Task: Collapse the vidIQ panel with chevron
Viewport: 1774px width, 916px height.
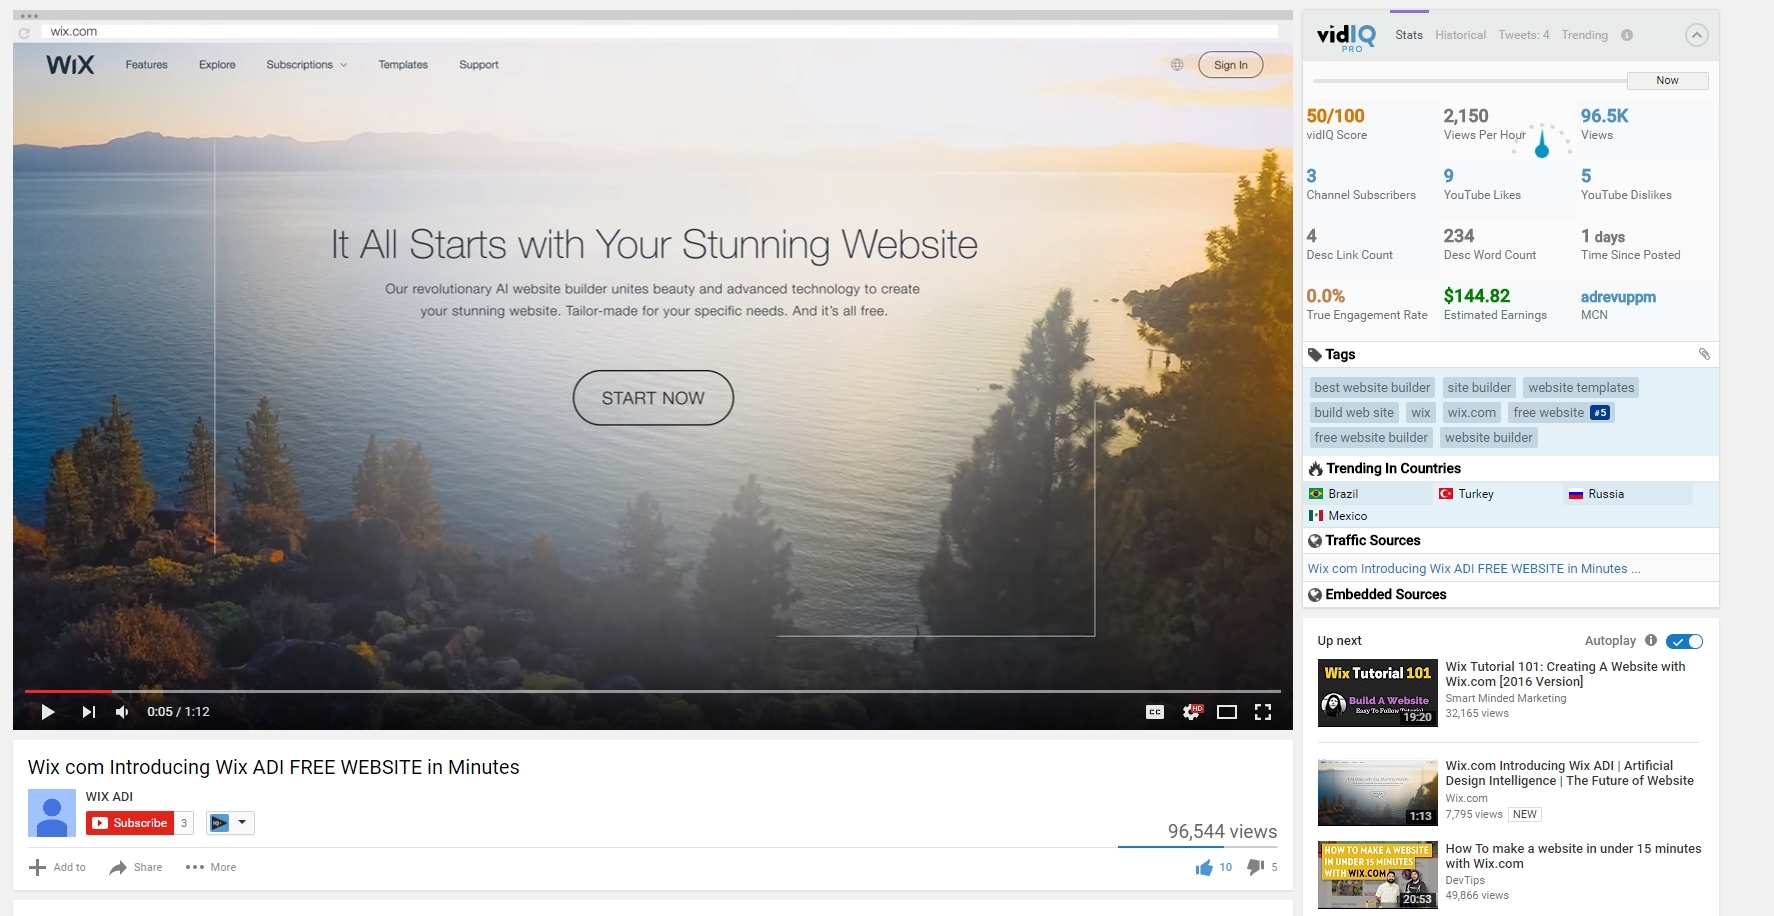Action: 1696,35
